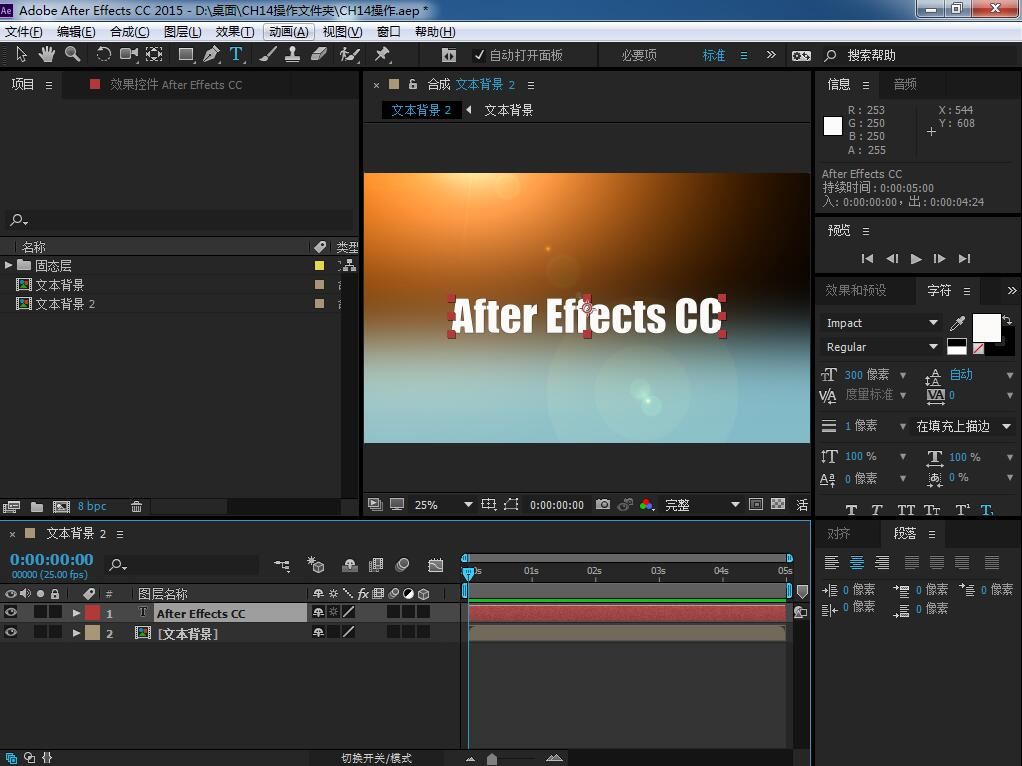
Task: Jump to first frame in Preview panel
Action: 867,259
